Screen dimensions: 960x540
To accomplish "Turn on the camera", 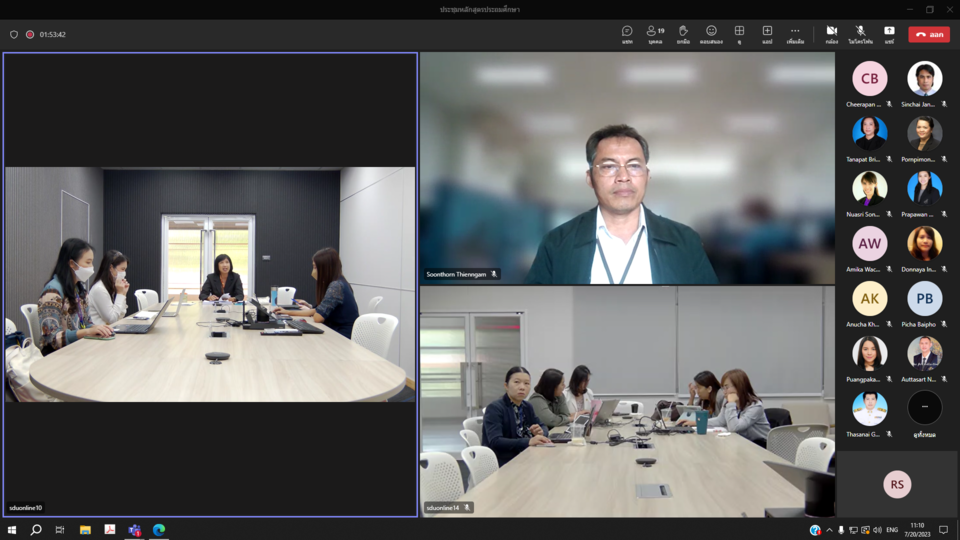I will 831,34.
